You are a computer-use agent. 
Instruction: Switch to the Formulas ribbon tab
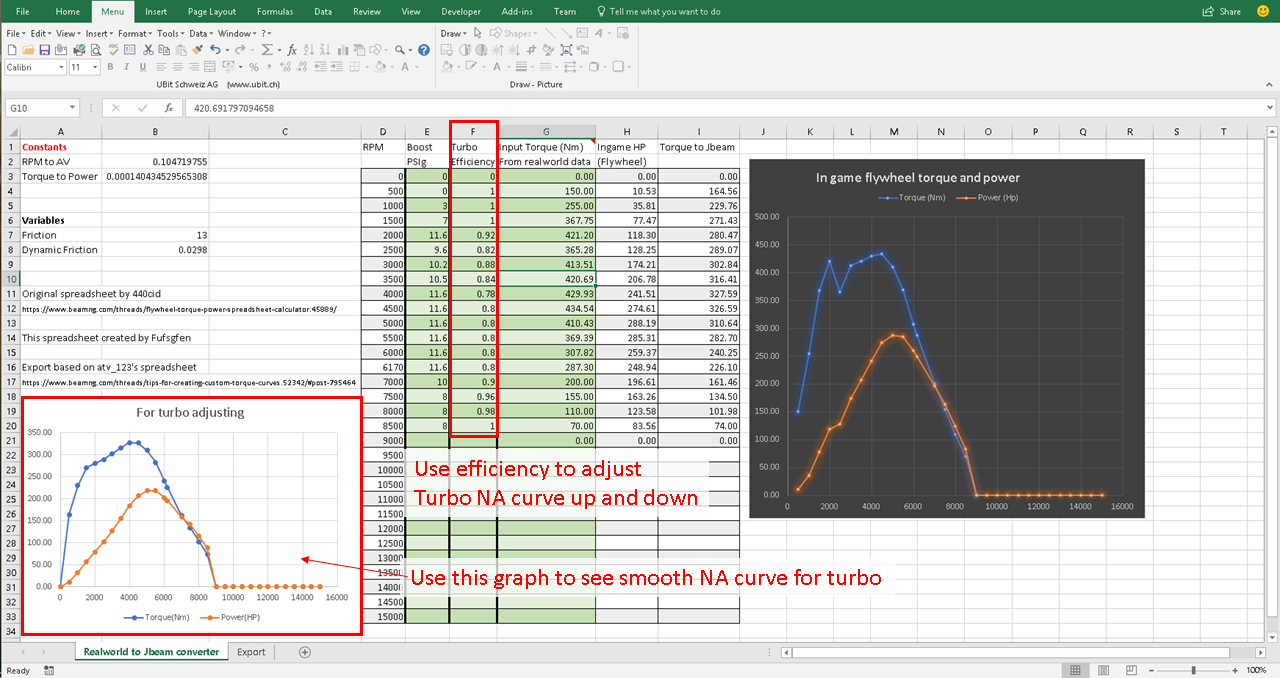(x=274, y=11)
